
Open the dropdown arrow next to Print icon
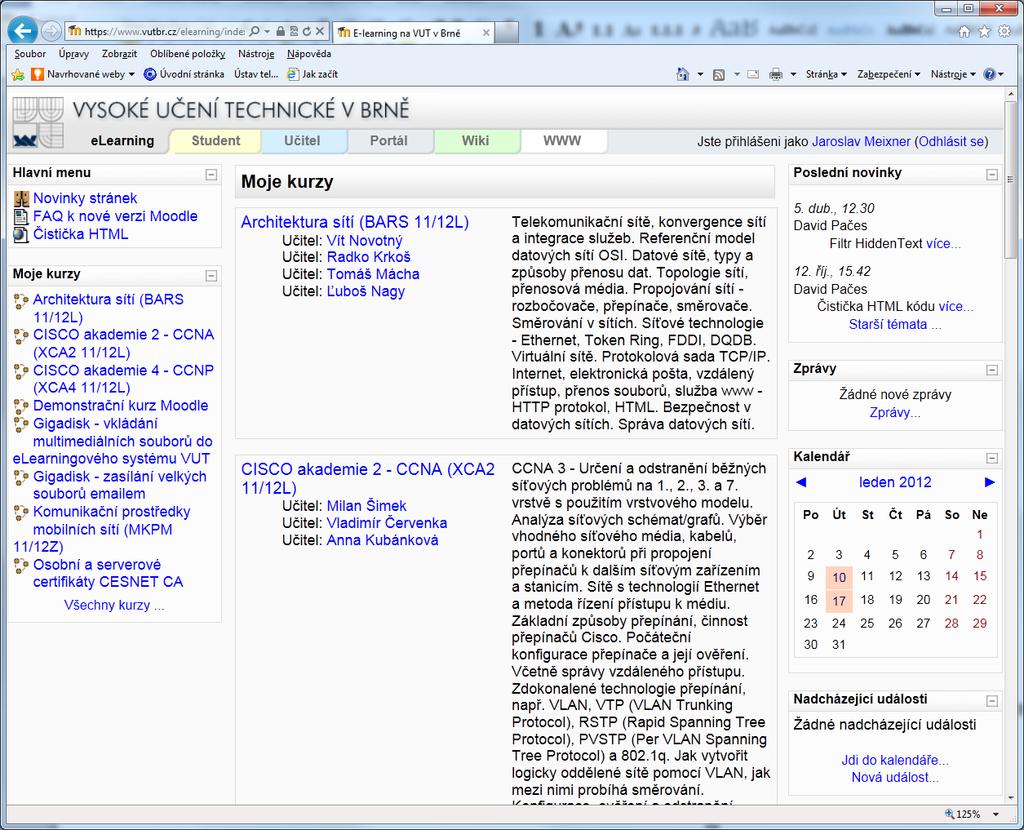pos(793,74)
